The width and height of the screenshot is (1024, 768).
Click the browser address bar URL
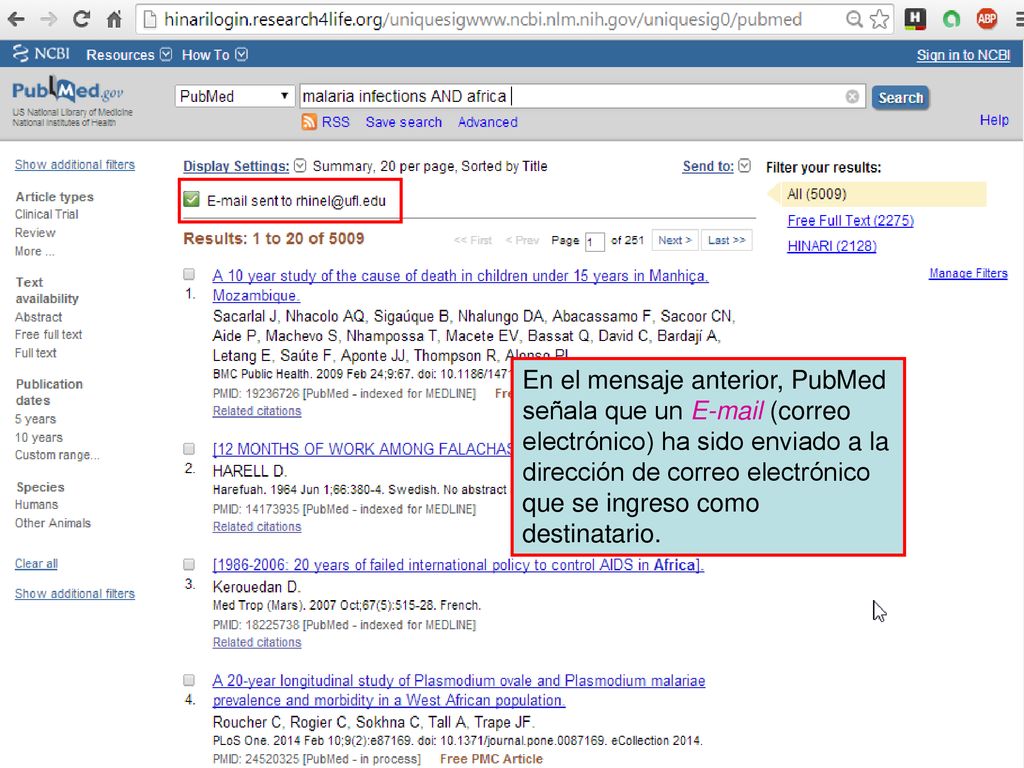tap(483, 20)
